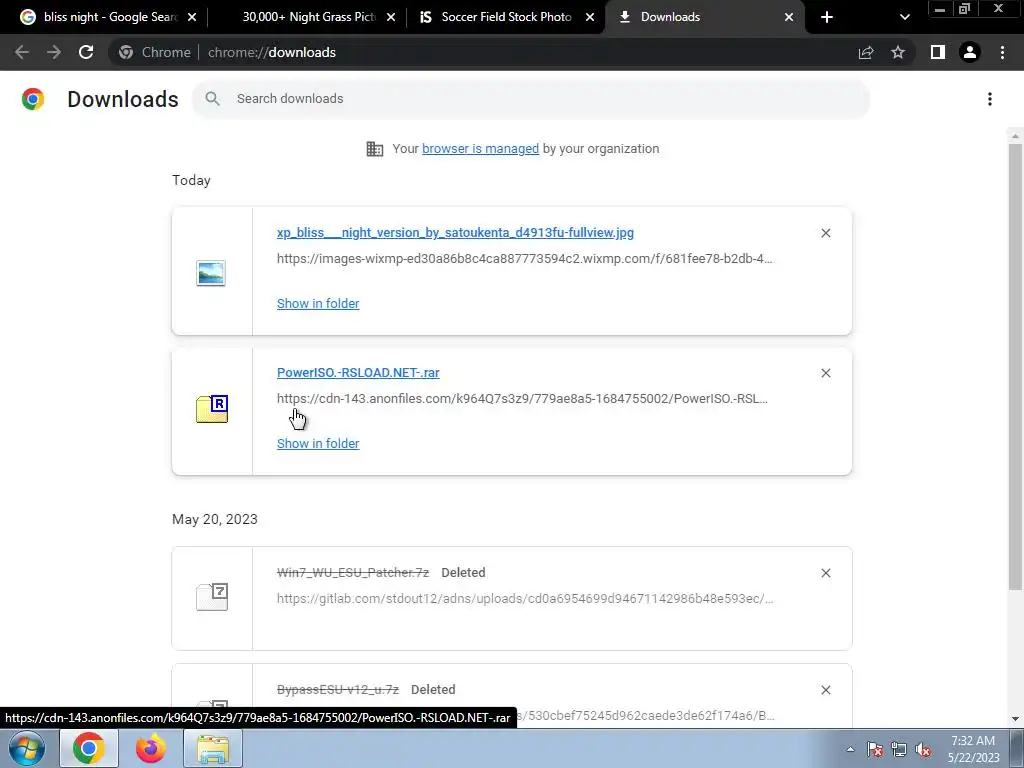Click the anonfiles source URL under PowerISO

pyautogui.click(x=522, y=398)
